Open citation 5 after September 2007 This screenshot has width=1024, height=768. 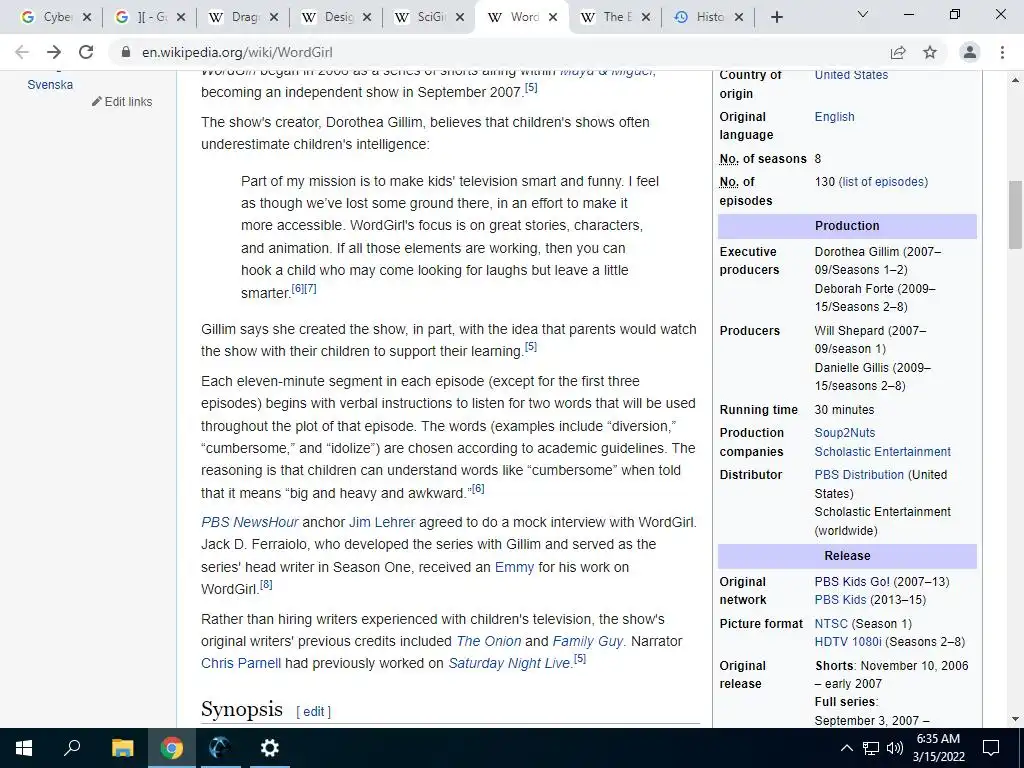[532, 87]
